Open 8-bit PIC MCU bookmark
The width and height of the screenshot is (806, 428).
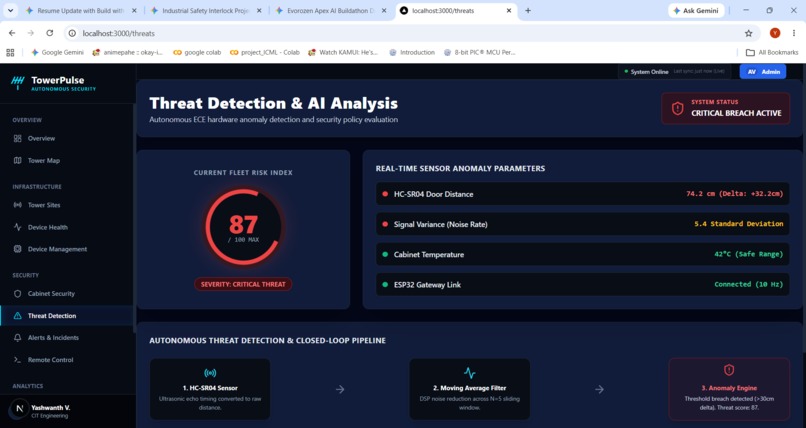click(479, 52)
